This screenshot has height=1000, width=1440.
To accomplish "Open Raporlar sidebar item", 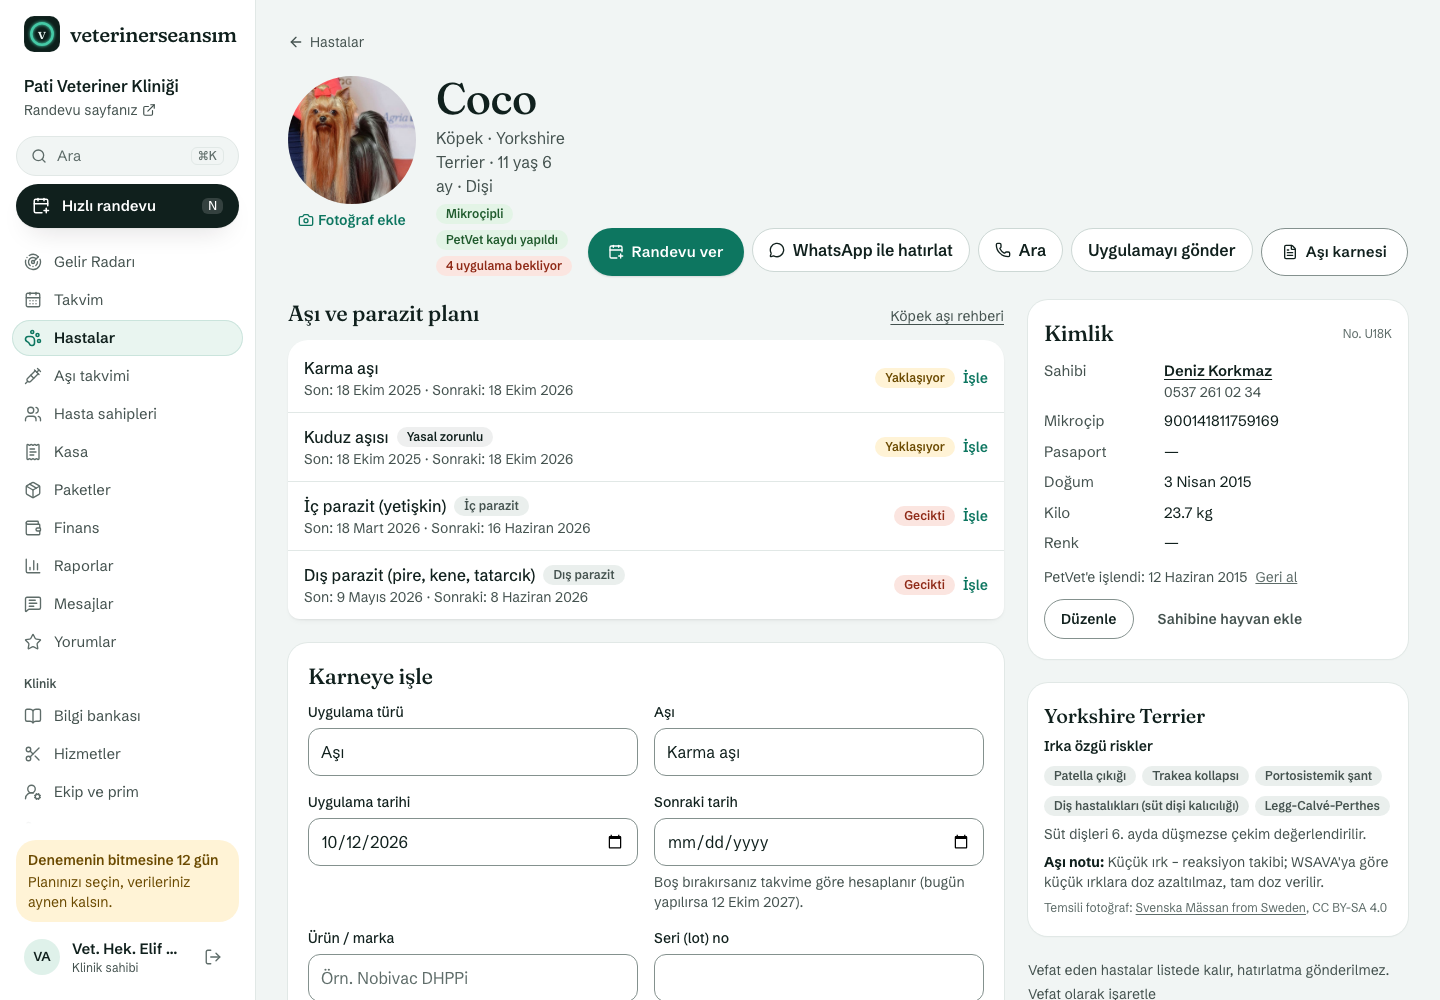I will tap(127, 566).
